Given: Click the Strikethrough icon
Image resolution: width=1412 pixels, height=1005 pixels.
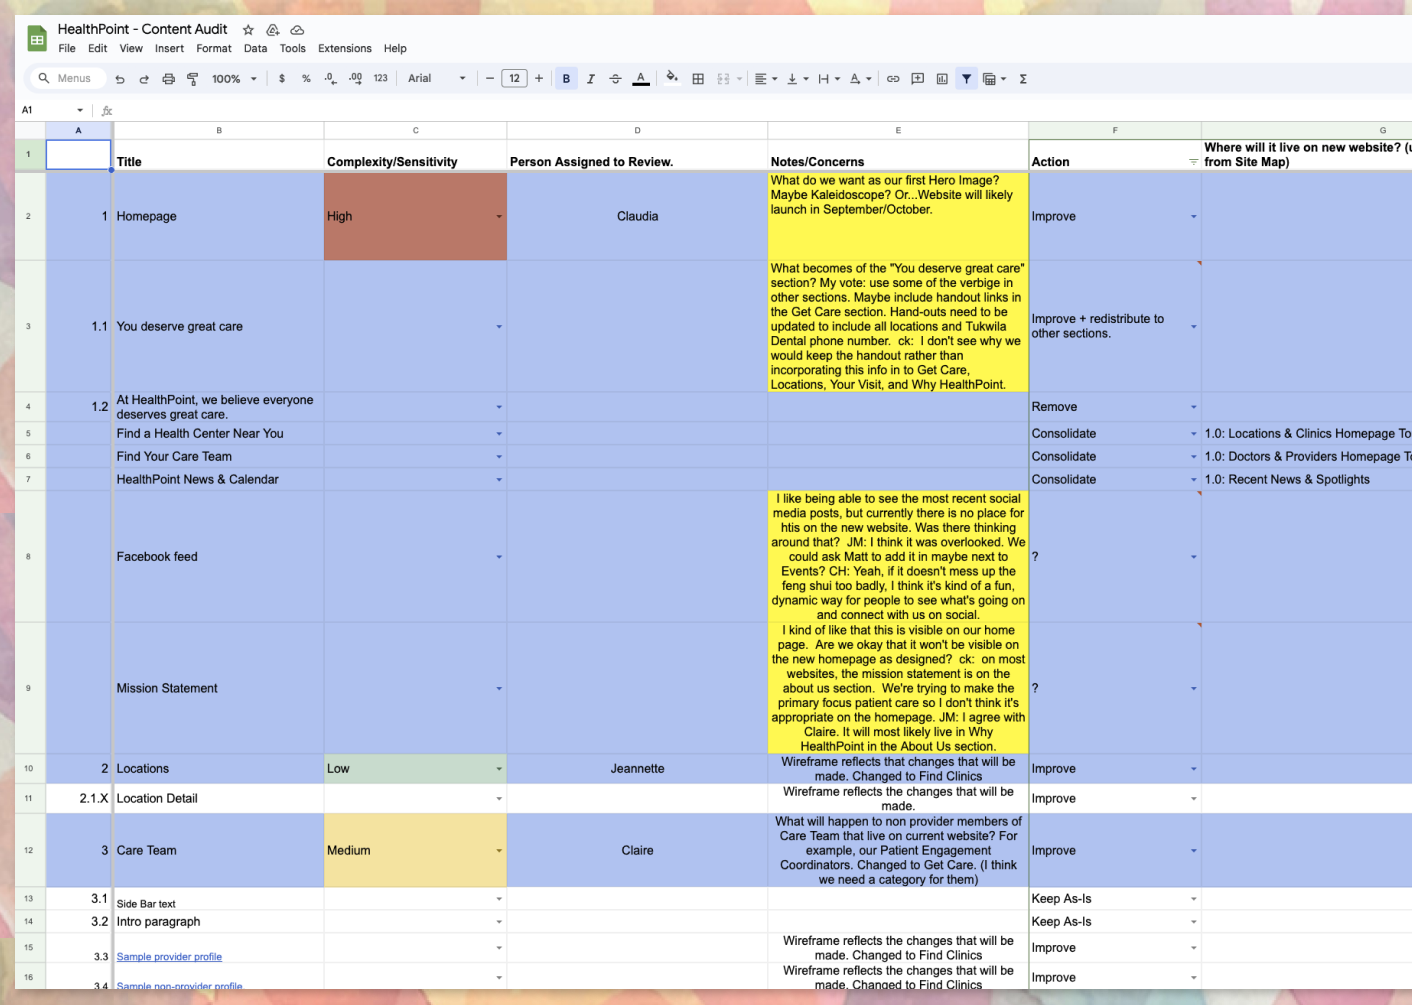Looking at the screenshot, I should [615, 79].
